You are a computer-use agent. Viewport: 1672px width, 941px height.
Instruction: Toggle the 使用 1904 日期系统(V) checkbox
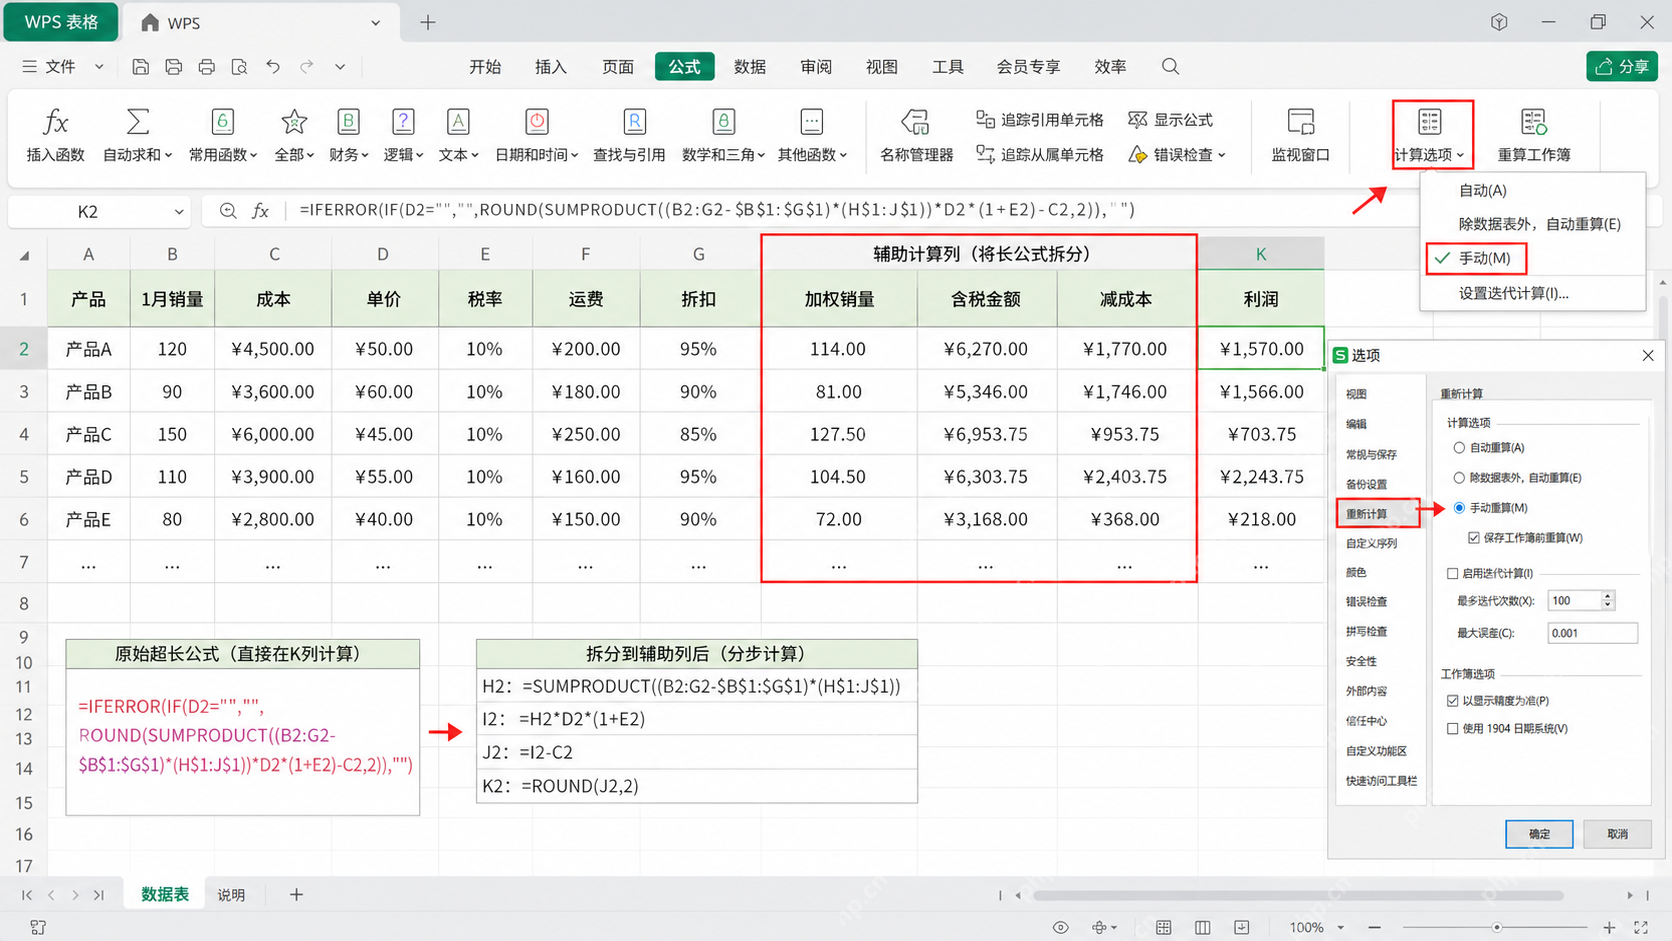click(x=1453, y=729)
